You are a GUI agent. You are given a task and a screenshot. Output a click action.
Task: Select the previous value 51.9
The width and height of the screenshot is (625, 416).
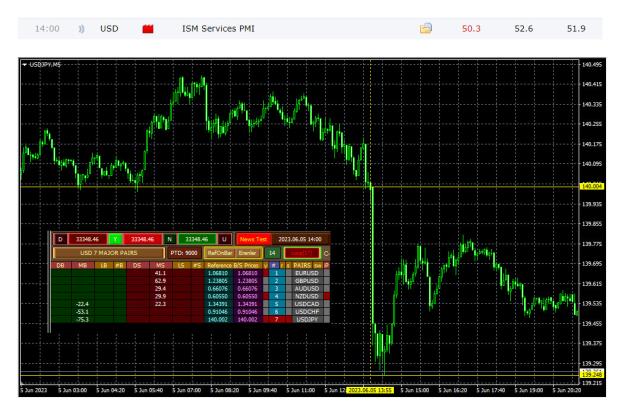pos(576,29)
